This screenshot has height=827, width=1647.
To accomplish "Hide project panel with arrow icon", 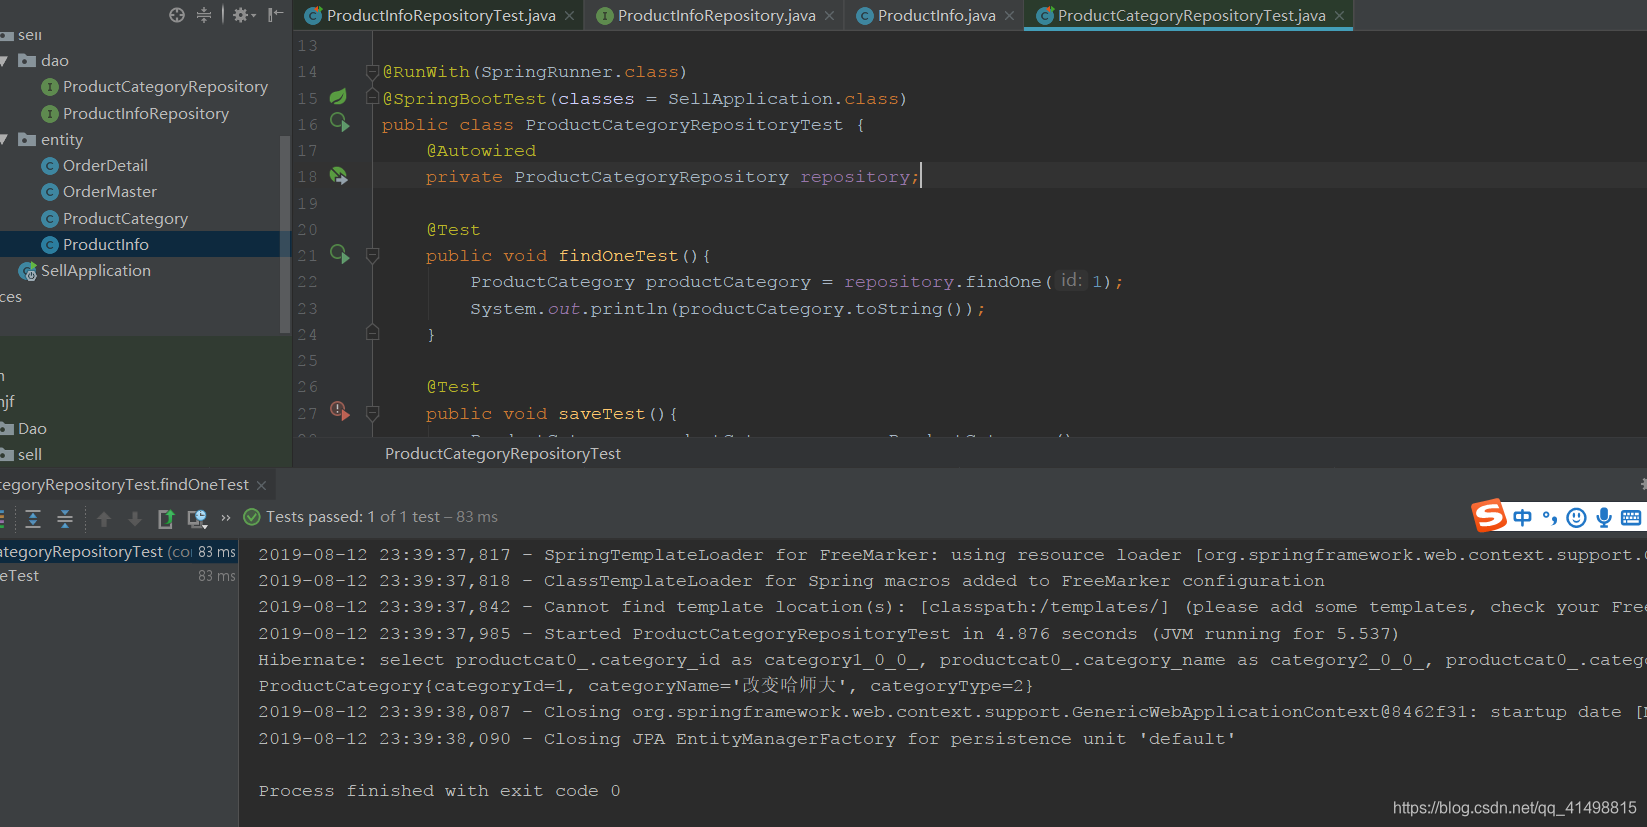I will coord(276,15).
